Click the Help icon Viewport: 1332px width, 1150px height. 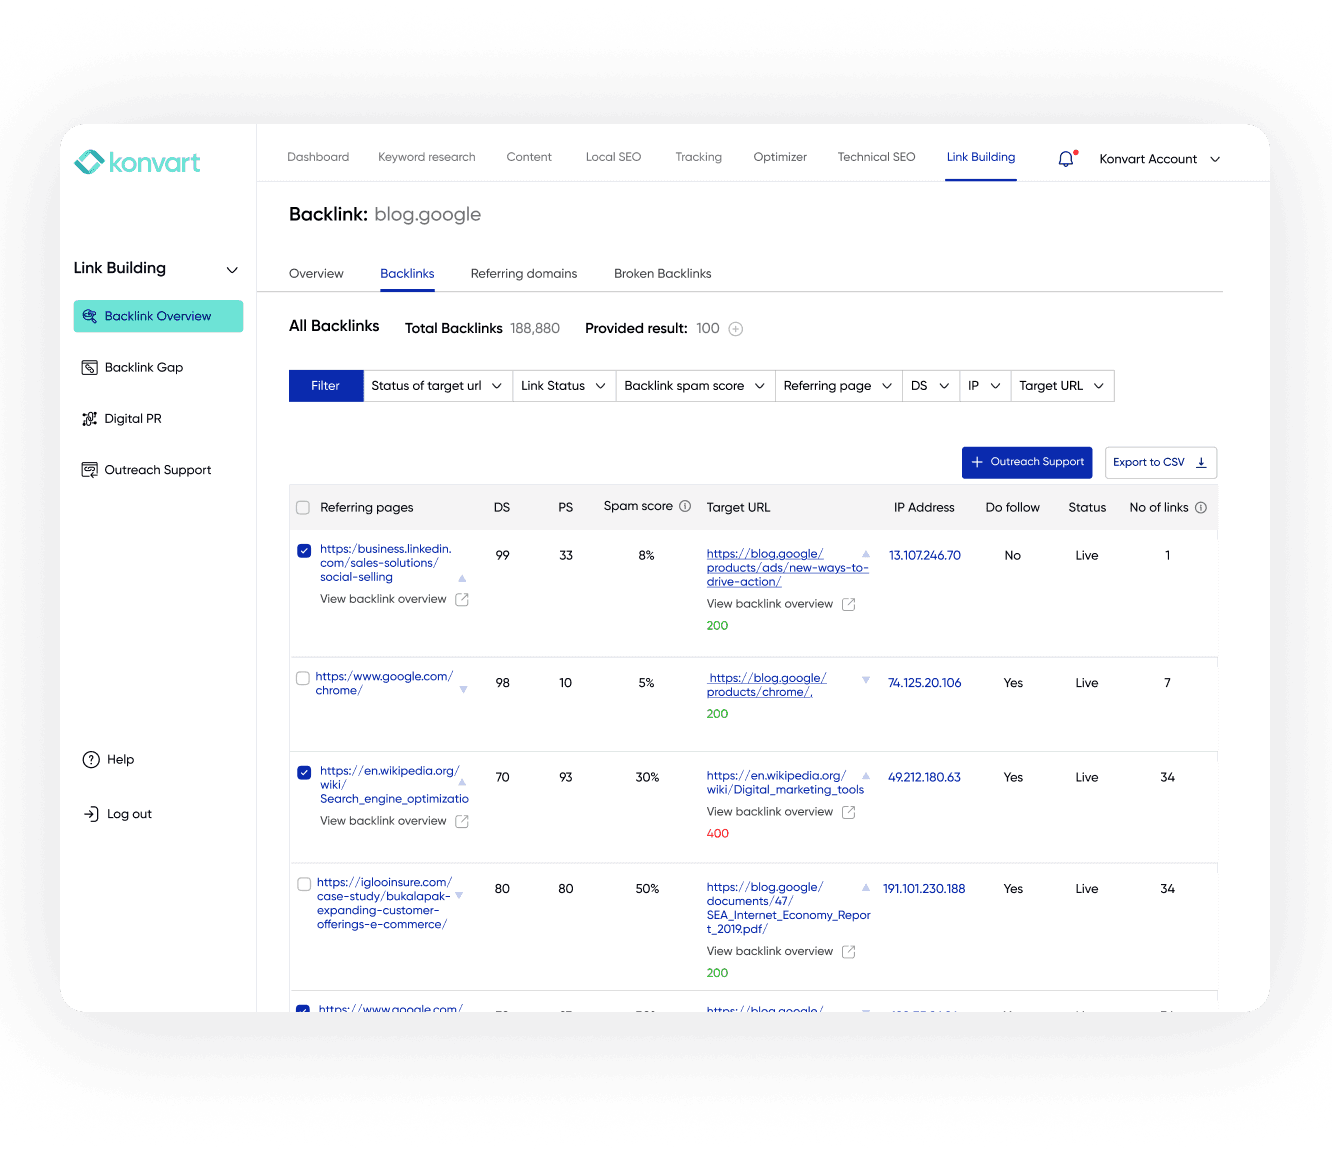point(91,759)
